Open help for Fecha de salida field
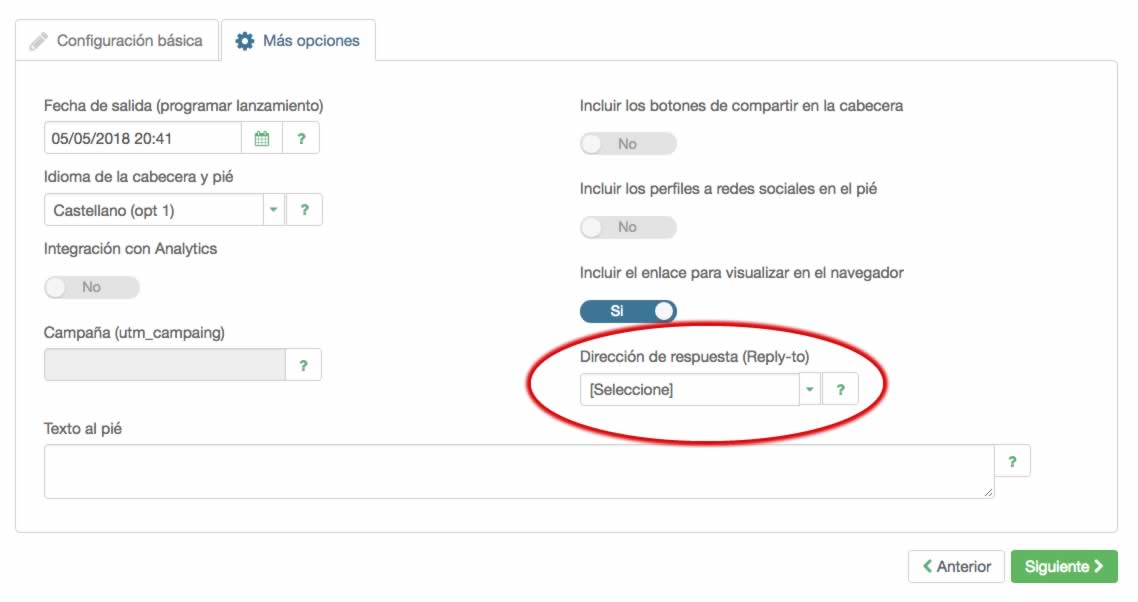Viewport: 1138px width, 602px height. pos(301,139)
